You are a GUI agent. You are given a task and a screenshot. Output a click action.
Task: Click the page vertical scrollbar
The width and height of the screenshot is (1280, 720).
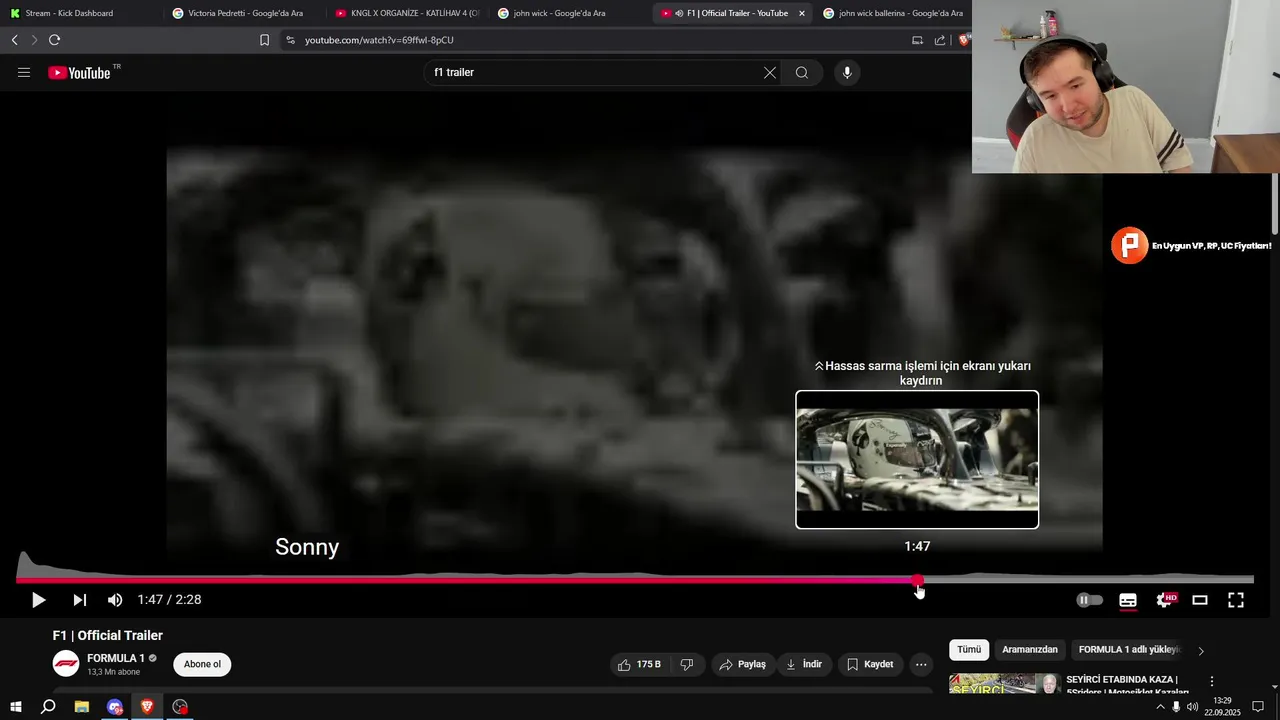(1275, 205)
